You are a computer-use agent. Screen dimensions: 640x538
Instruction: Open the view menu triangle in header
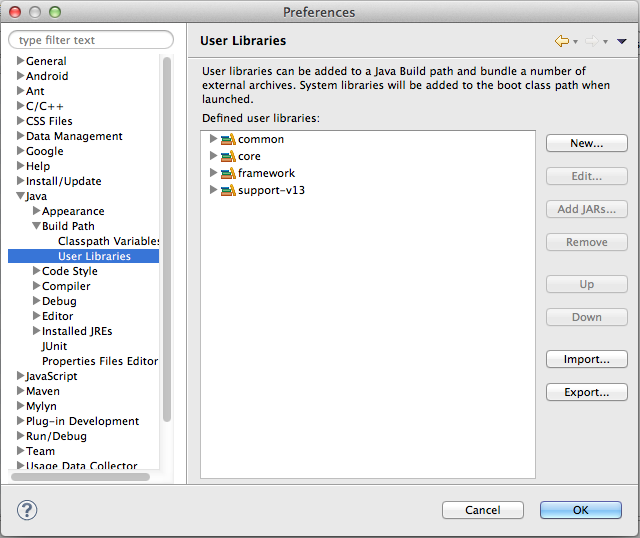(622, 41)
